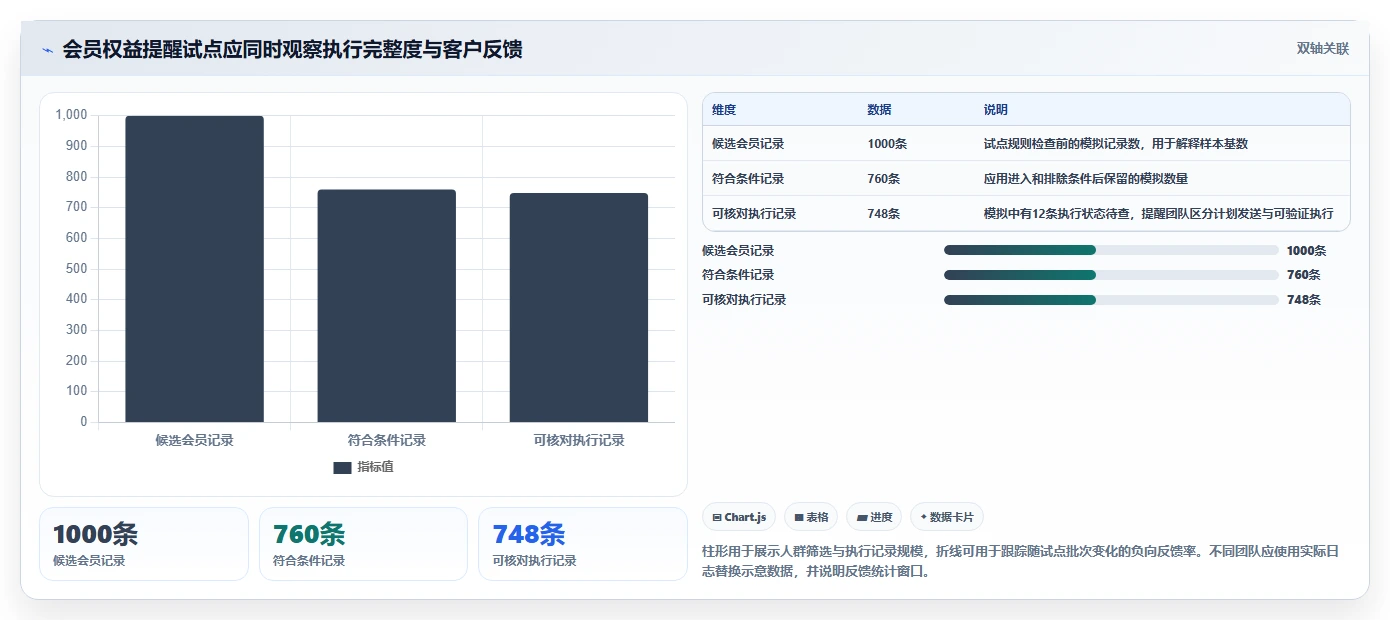Click the description 应用进入和排除条件后保留的模拟数量
Viewport: 1390px width, 620px height.
(1086, 179)
